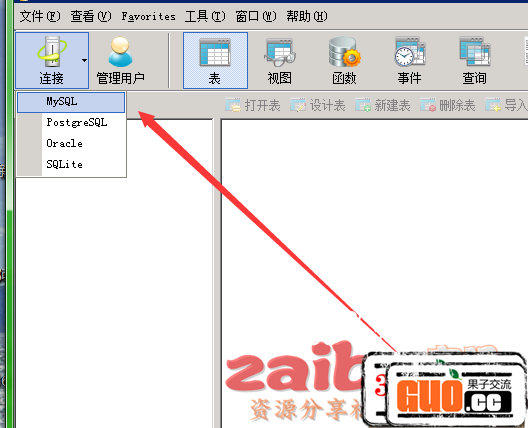
Task: Open the 工具 menu
Action: coord(205,16)
